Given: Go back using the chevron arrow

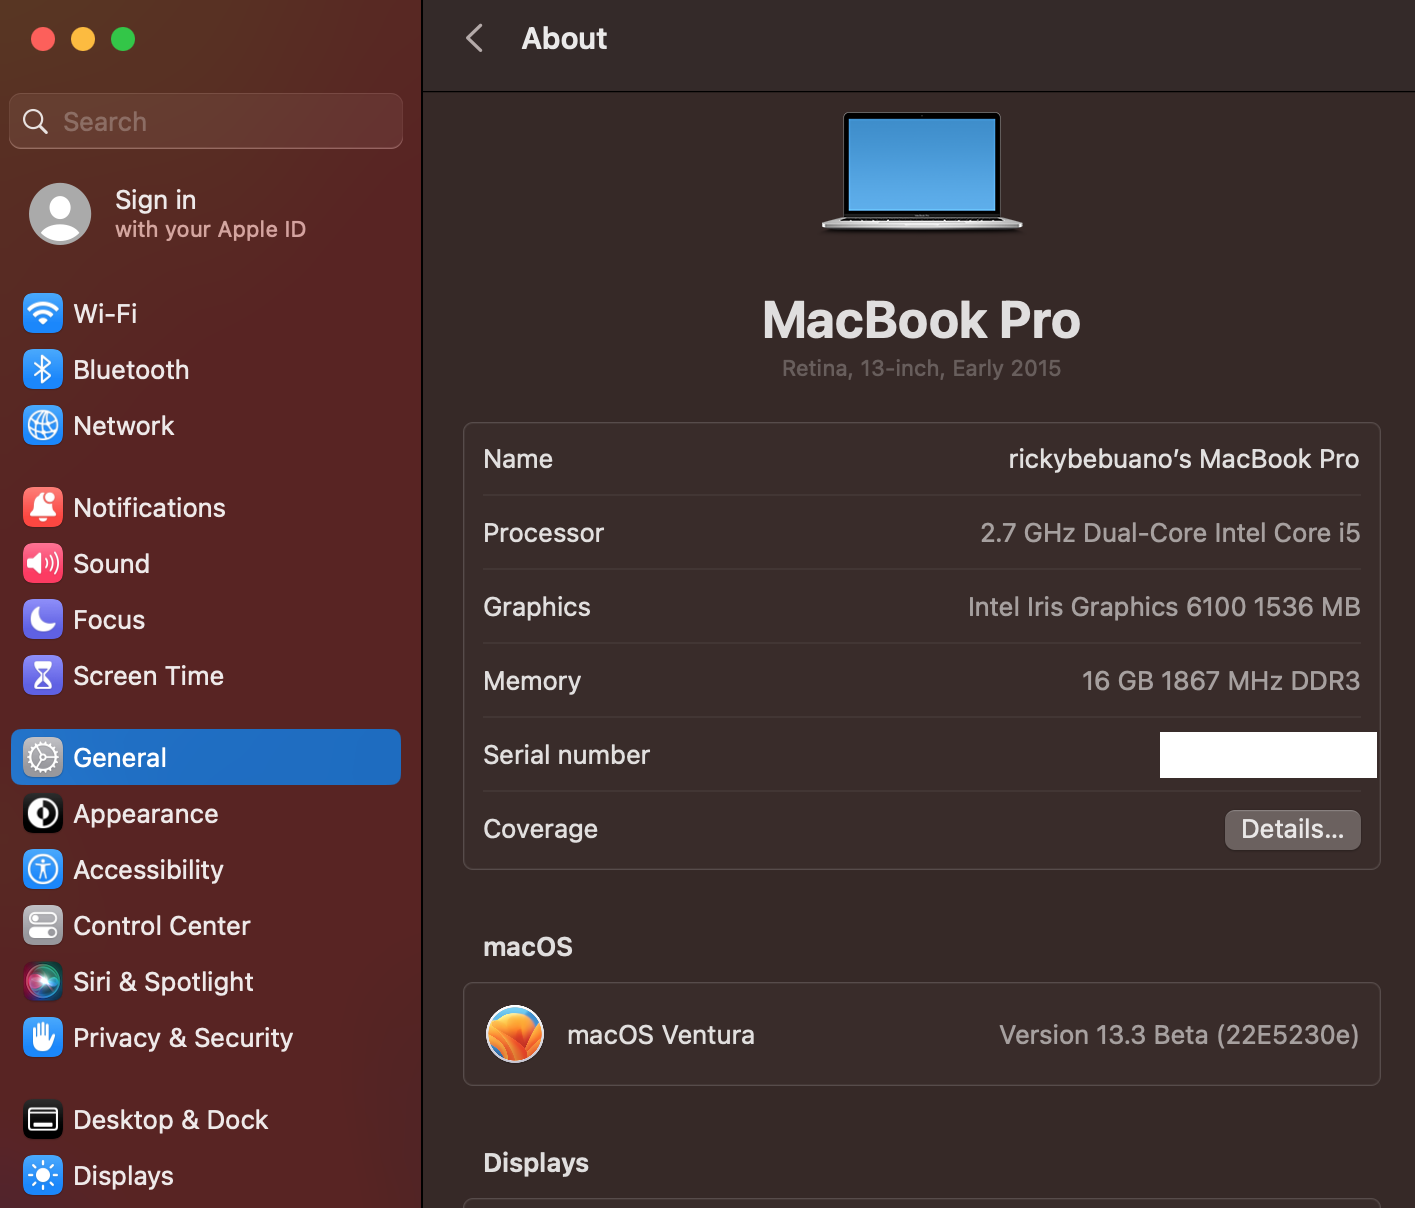Looking at the screenshot, I should [x=475, y=39].
